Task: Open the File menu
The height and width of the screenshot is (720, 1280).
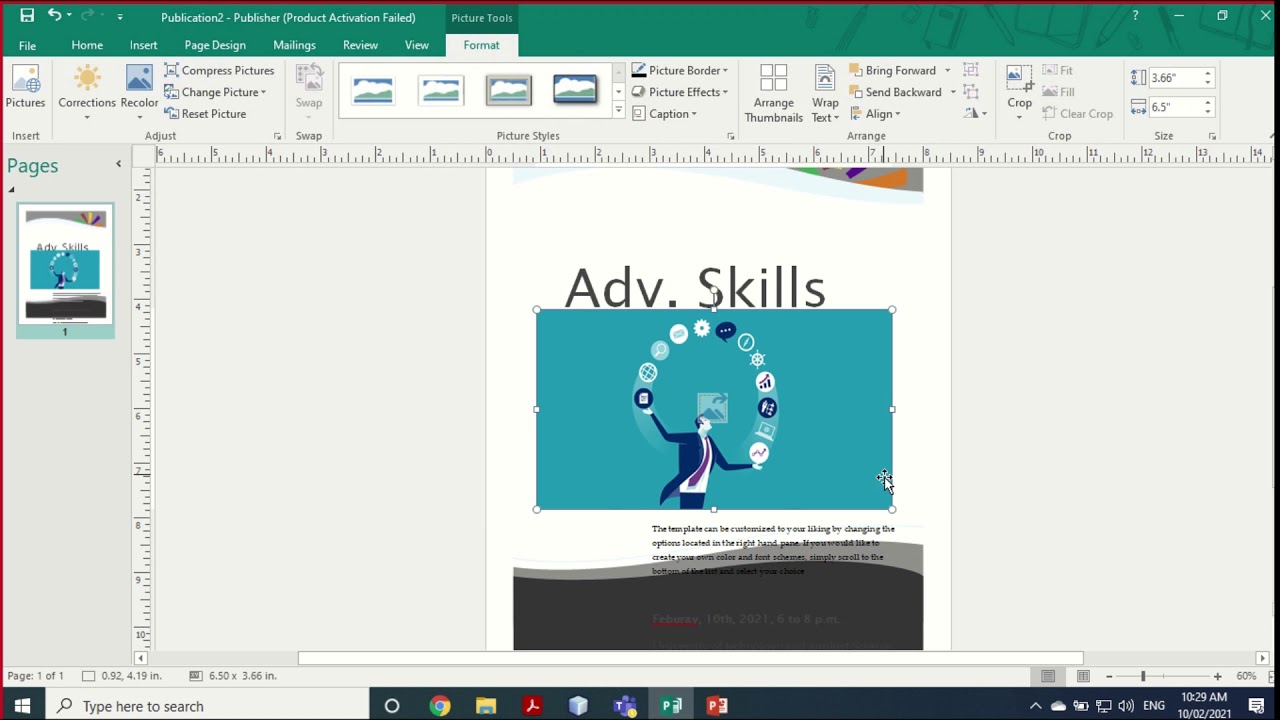Action: point(27,45)
